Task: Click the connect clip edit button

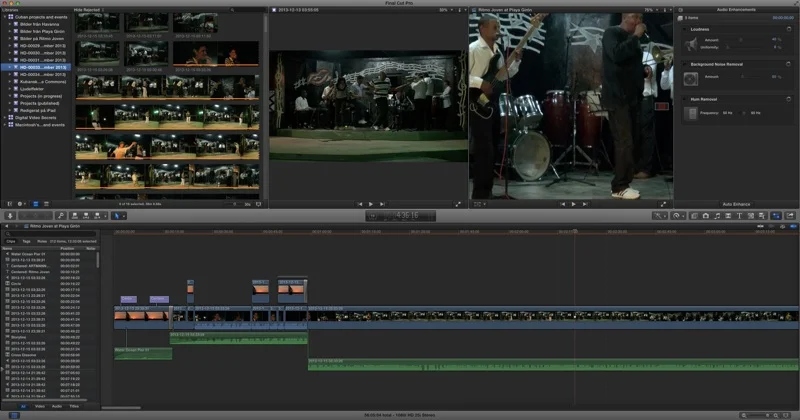Action: 75,216
